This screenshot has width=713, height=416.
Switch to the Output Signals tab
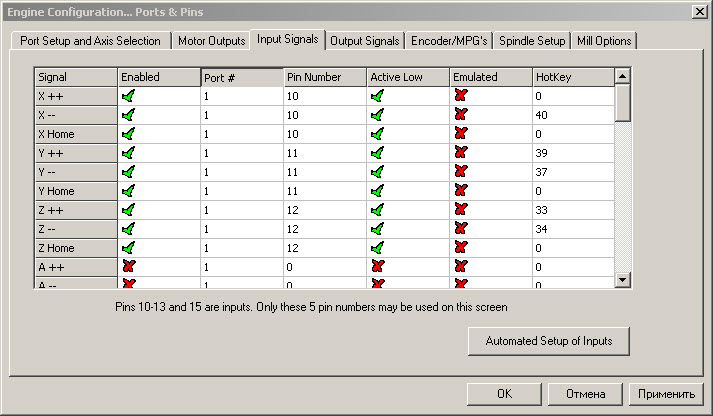pos(365,41)
